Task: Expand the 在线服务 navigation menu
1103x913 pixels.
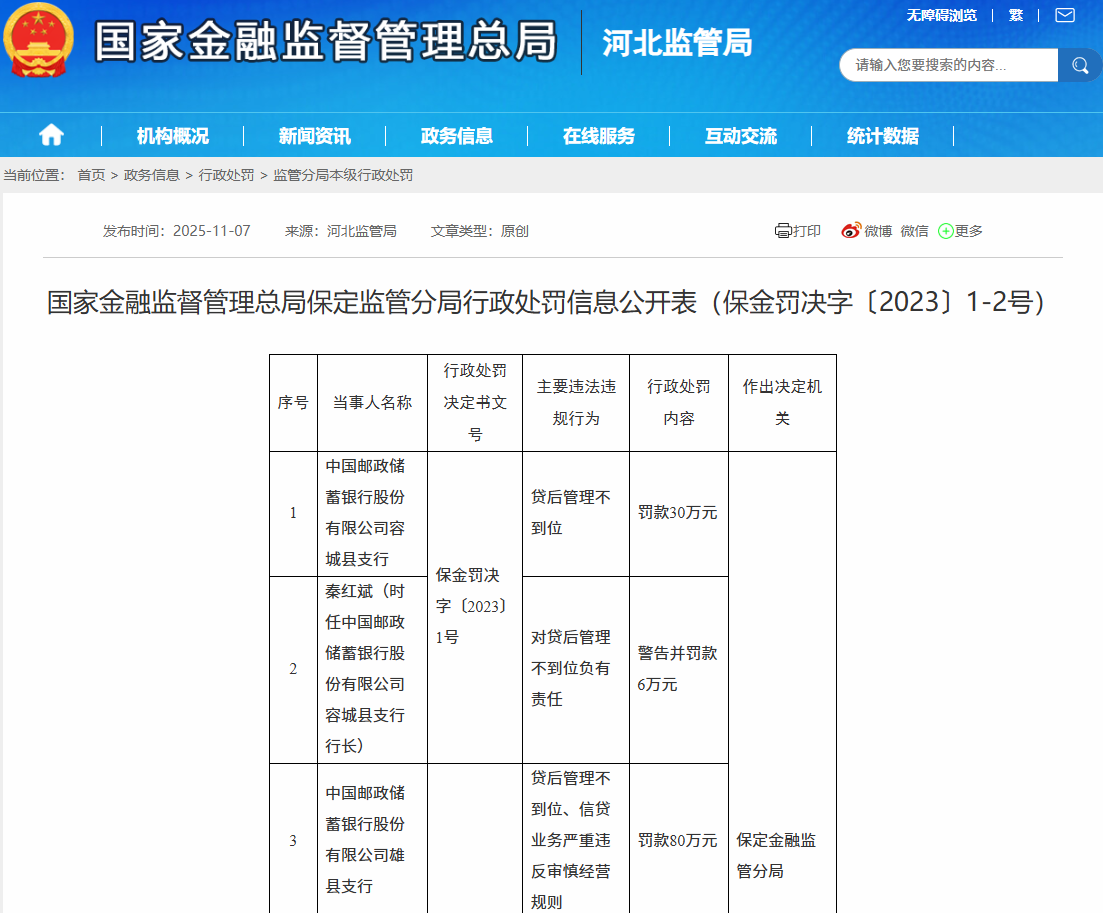Action: point(599,136)
